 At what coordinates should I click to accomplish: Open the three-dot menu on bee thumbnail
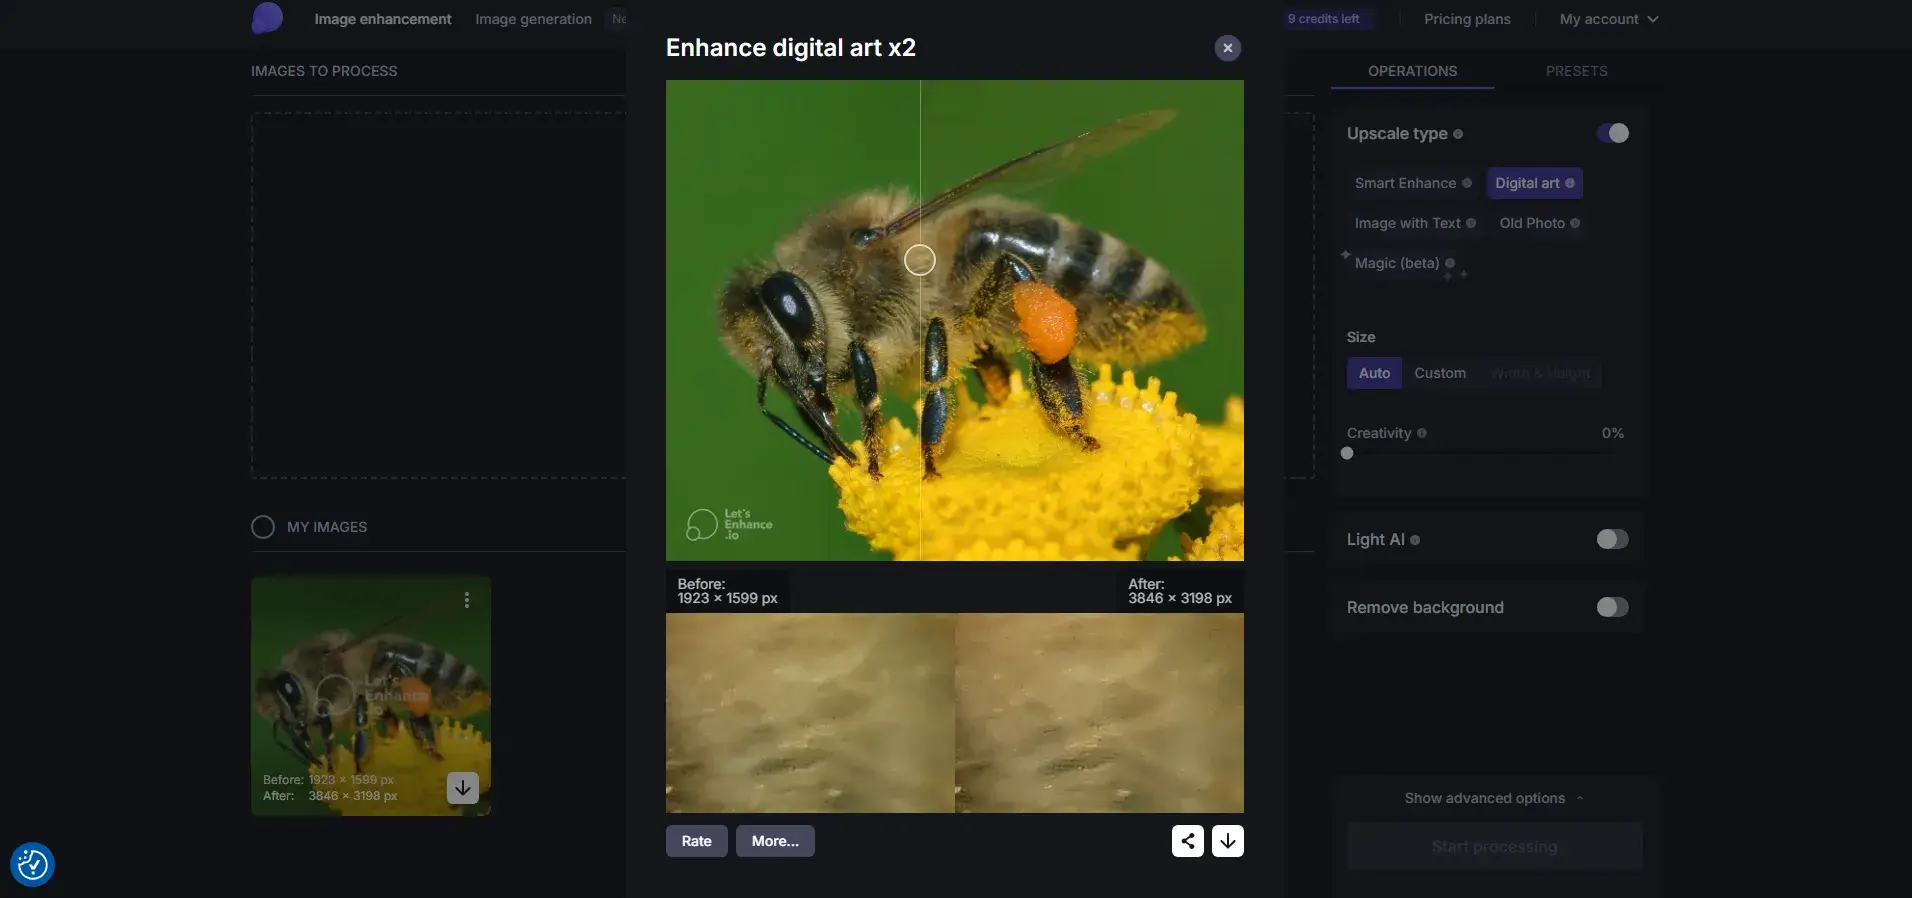pos(466,600)
